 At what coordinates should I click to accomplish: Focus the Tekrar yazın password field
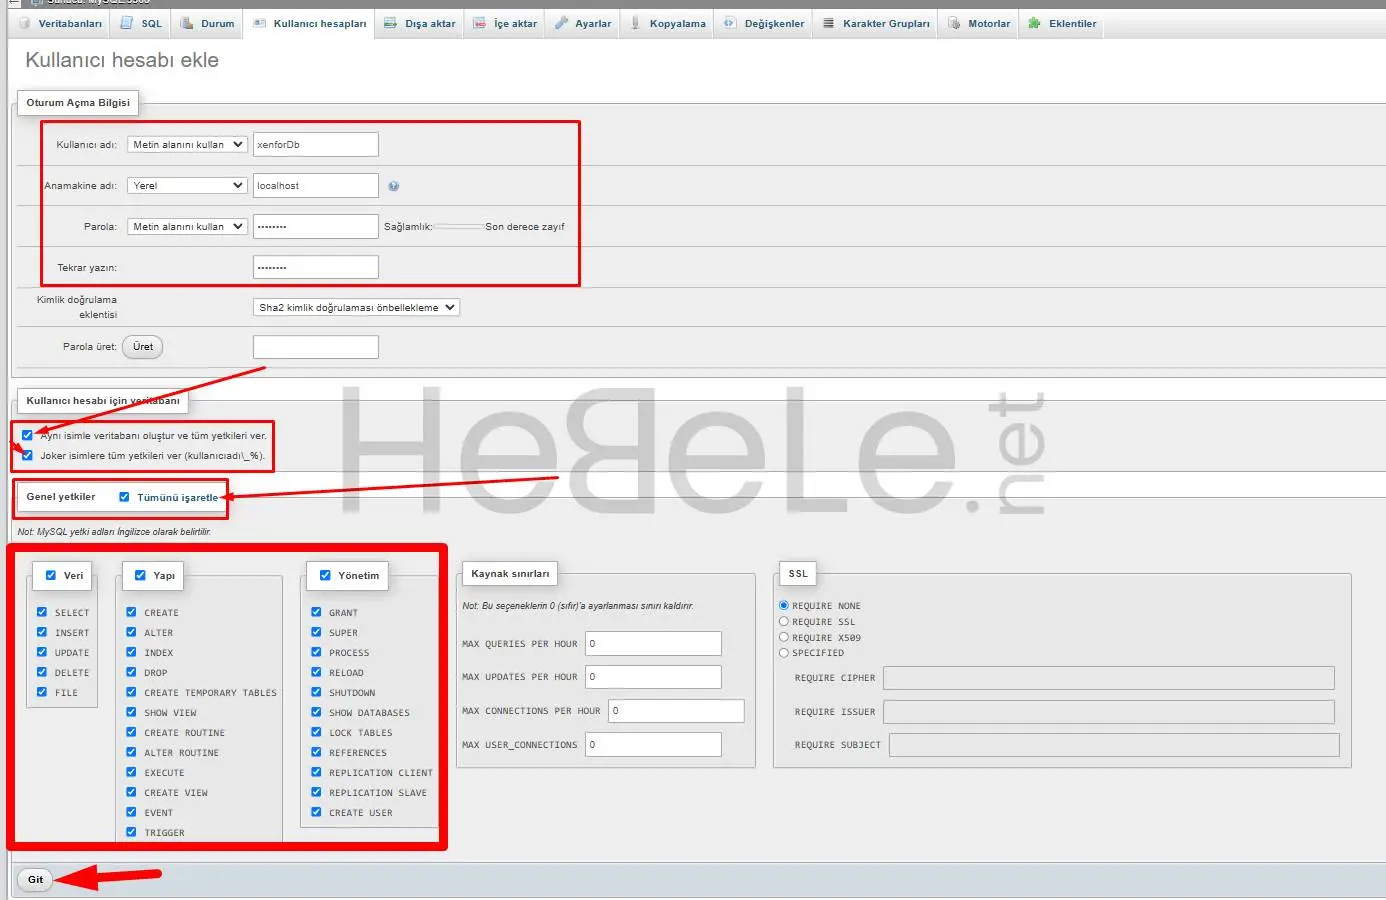[x=316, y=268]
